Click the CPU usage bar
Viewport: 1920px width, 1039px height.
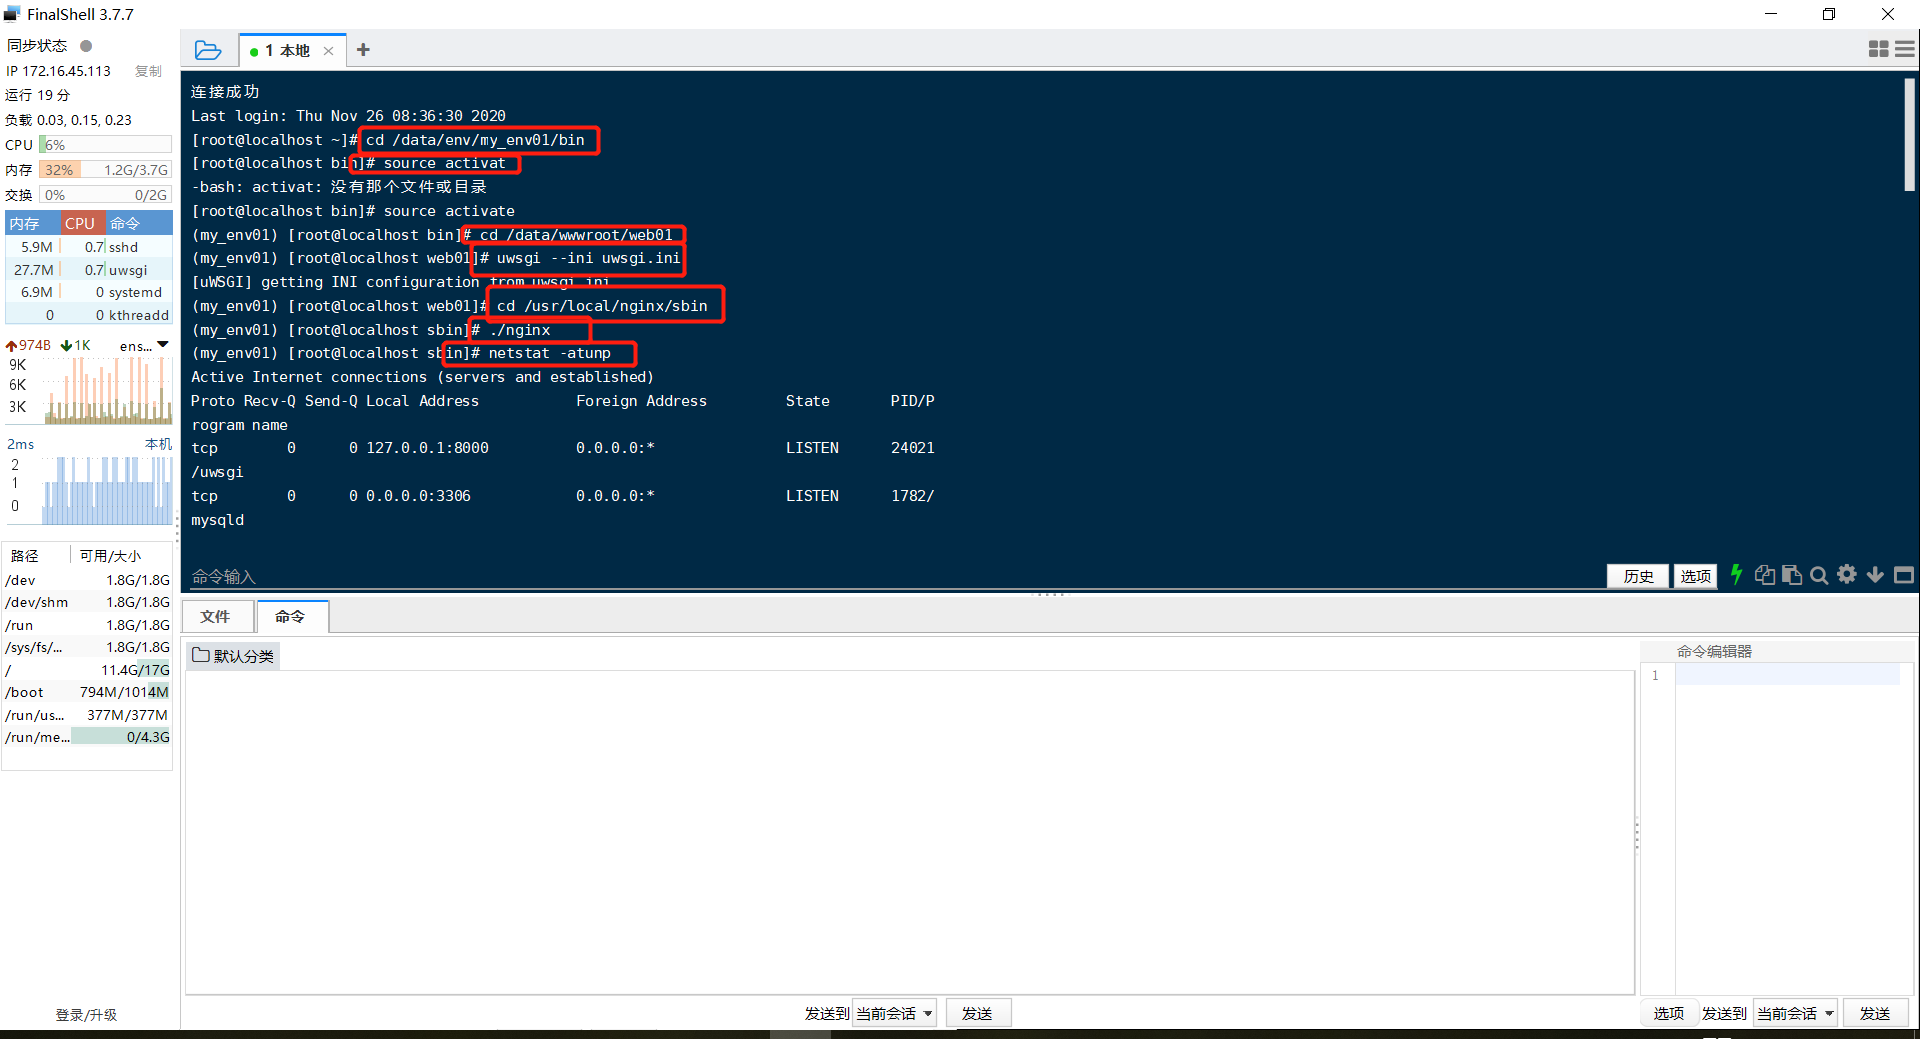106,145
